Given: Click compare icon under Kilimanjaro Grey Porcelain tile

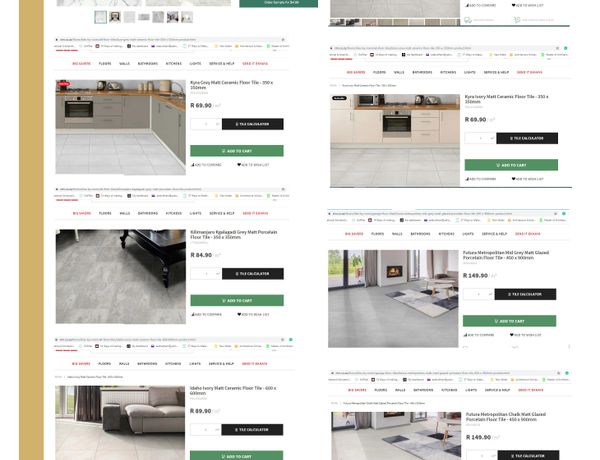Looking at the screenshot, I should tap(193, 315).
